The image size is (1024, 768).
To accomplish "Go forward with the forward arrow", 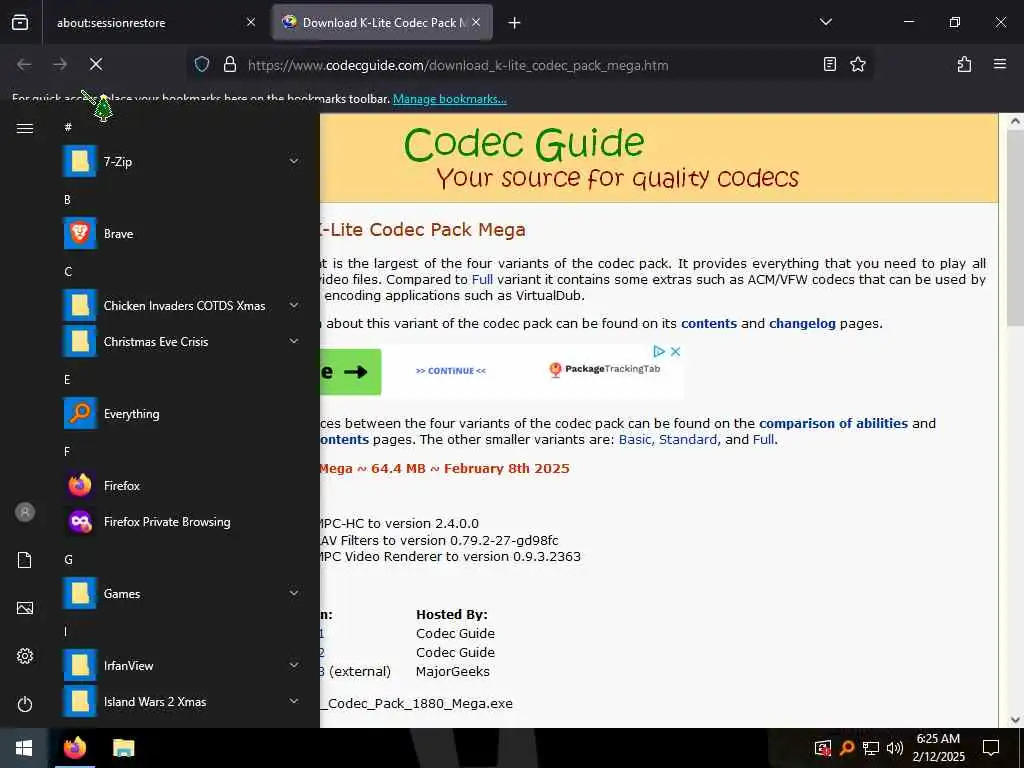I will coord(60,64).
